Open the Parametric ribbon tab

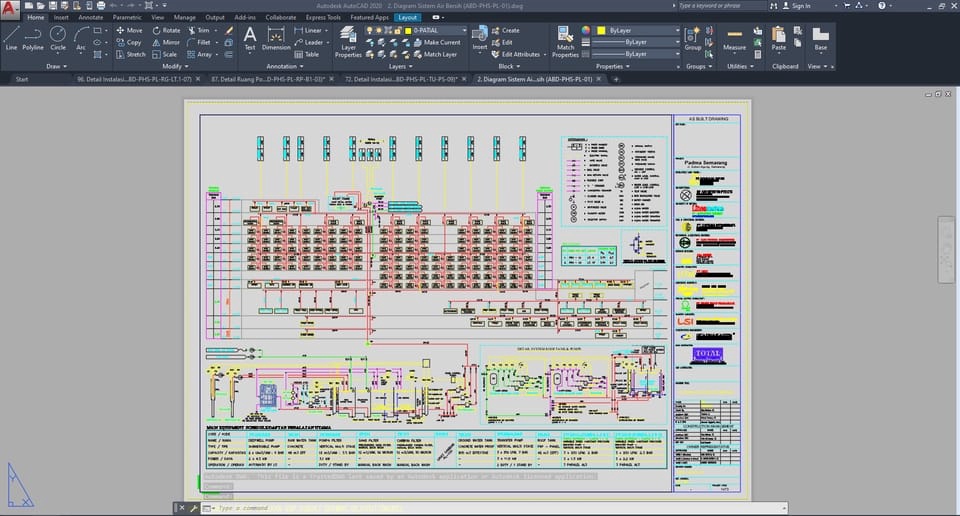click(127, 17)
